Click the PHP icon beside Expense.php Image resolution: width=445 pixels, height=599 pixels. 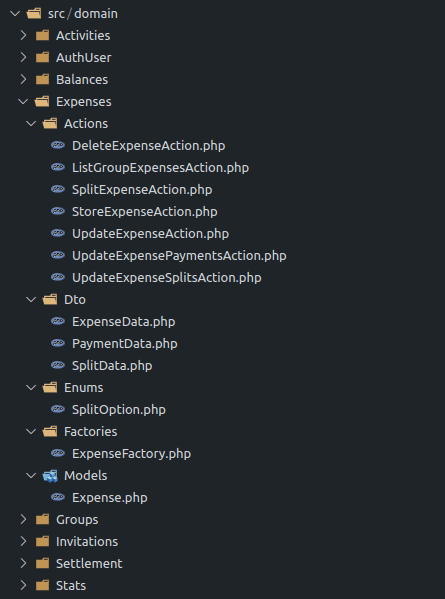coord(58,497)
